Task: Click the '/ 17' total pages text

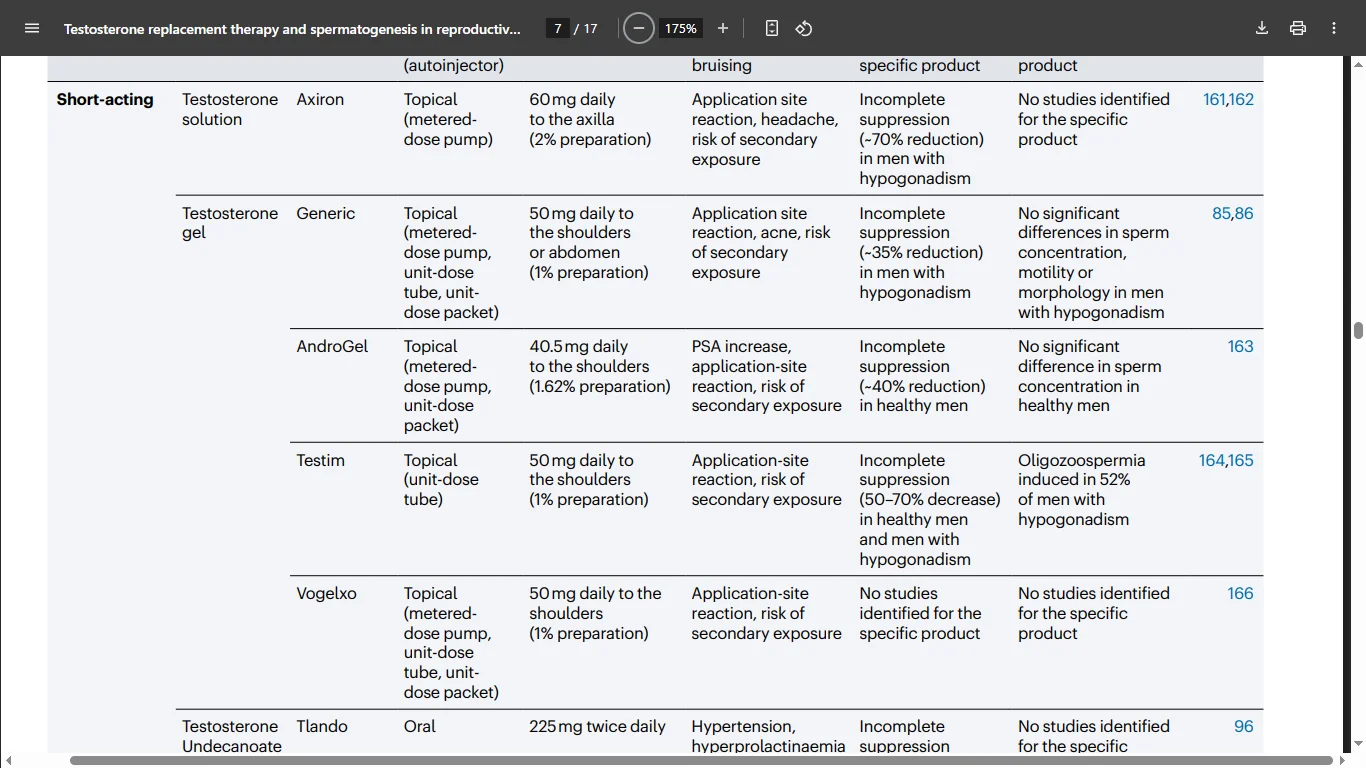Action: point(586,28)
